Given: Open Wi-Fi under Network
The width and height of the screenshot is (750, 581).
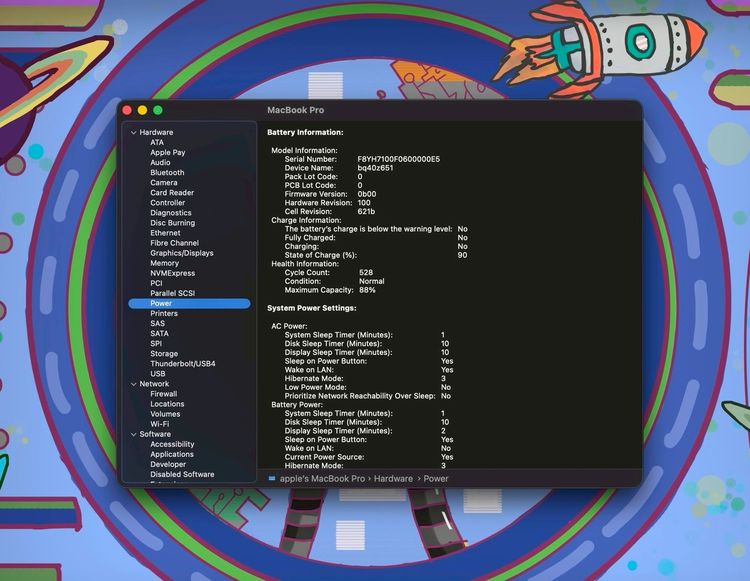Looking at the screenshot, I should [159, 424].
